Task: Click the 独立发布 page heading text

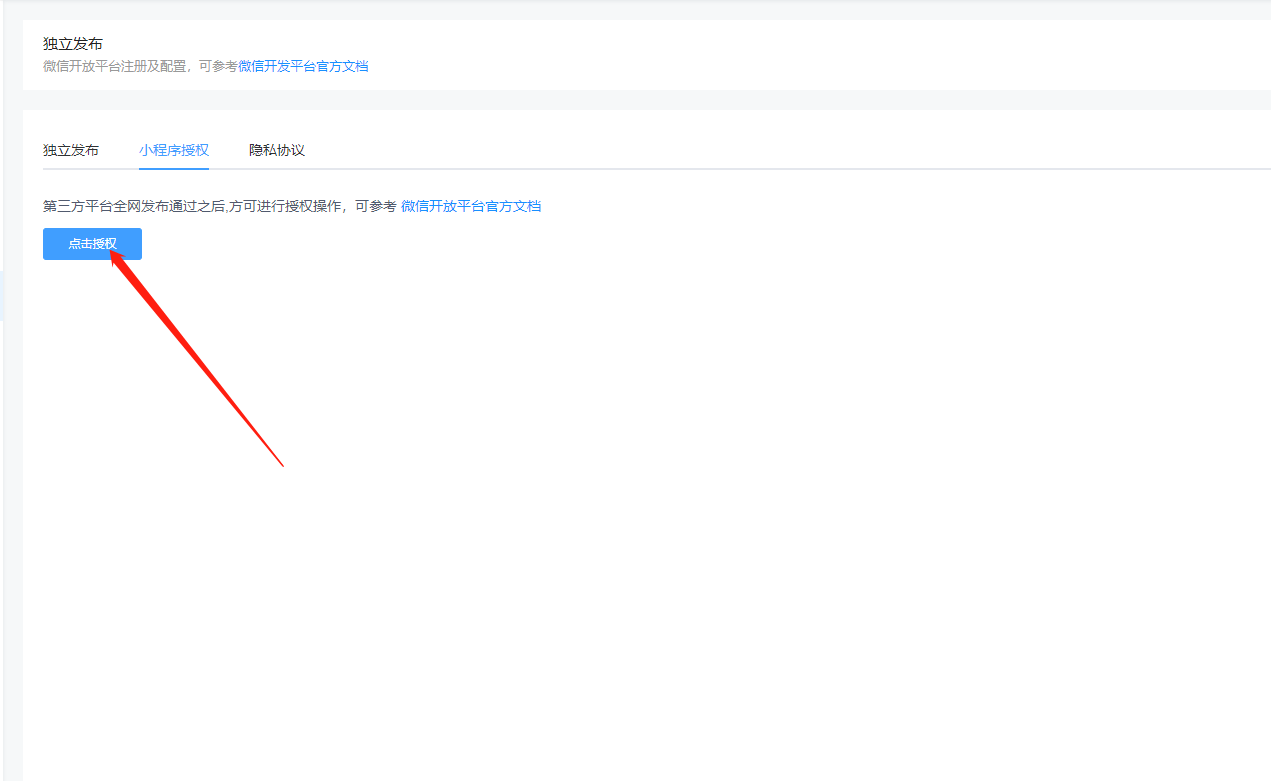Action: (x=73, y=44)
